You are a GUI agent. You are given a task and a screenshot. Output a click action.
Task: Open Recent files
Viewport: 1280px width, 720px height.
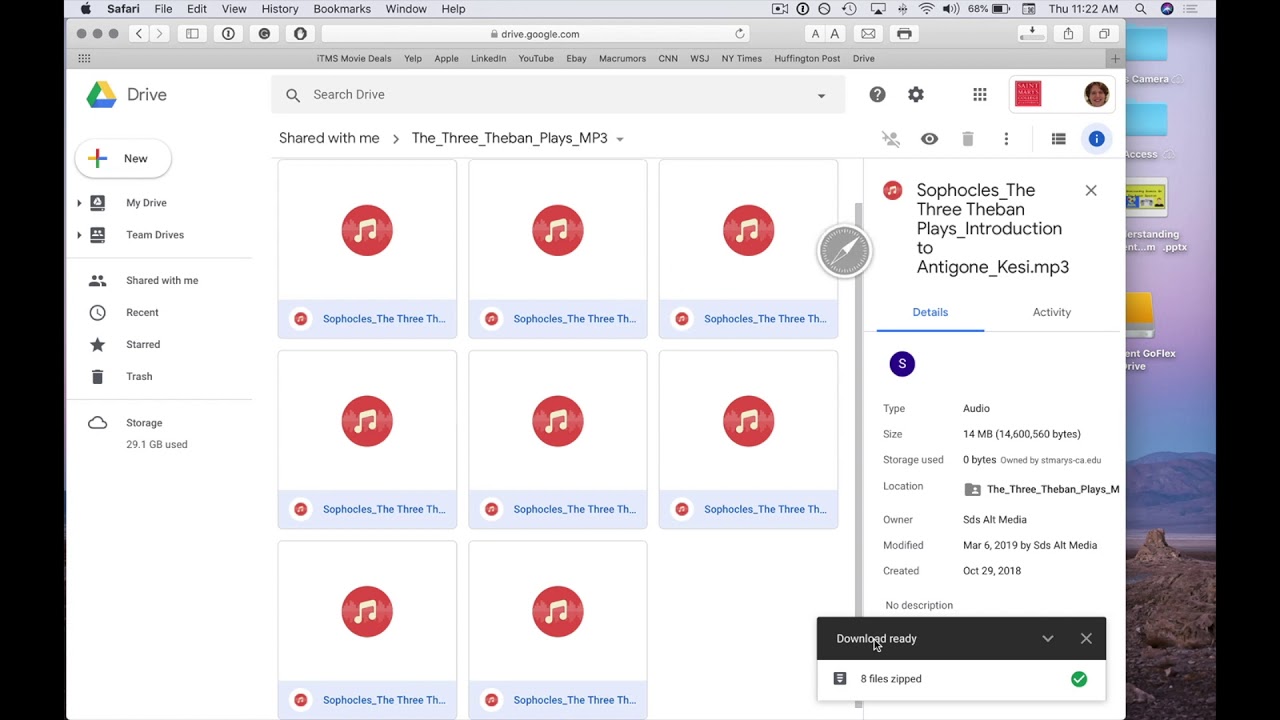click(142, 313)
